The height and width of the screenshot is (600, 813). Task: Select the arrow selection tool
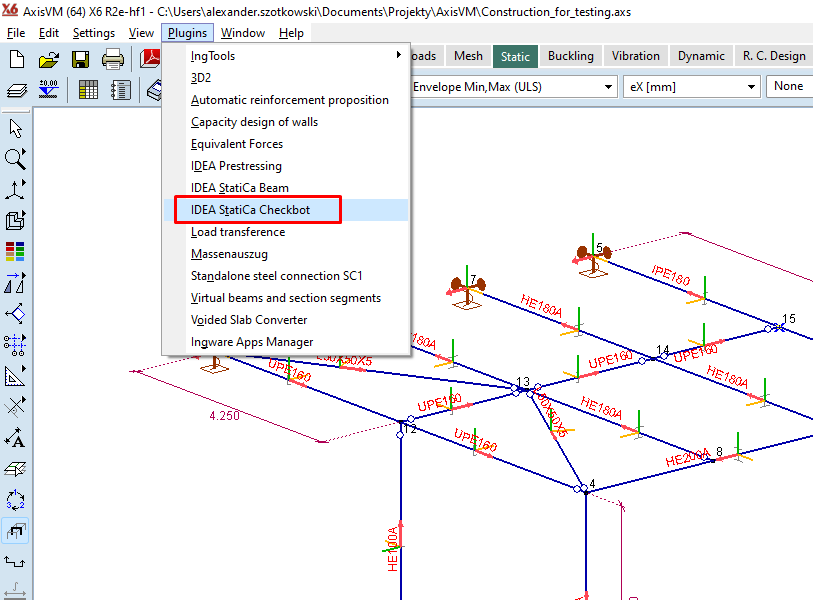[14, 128]
